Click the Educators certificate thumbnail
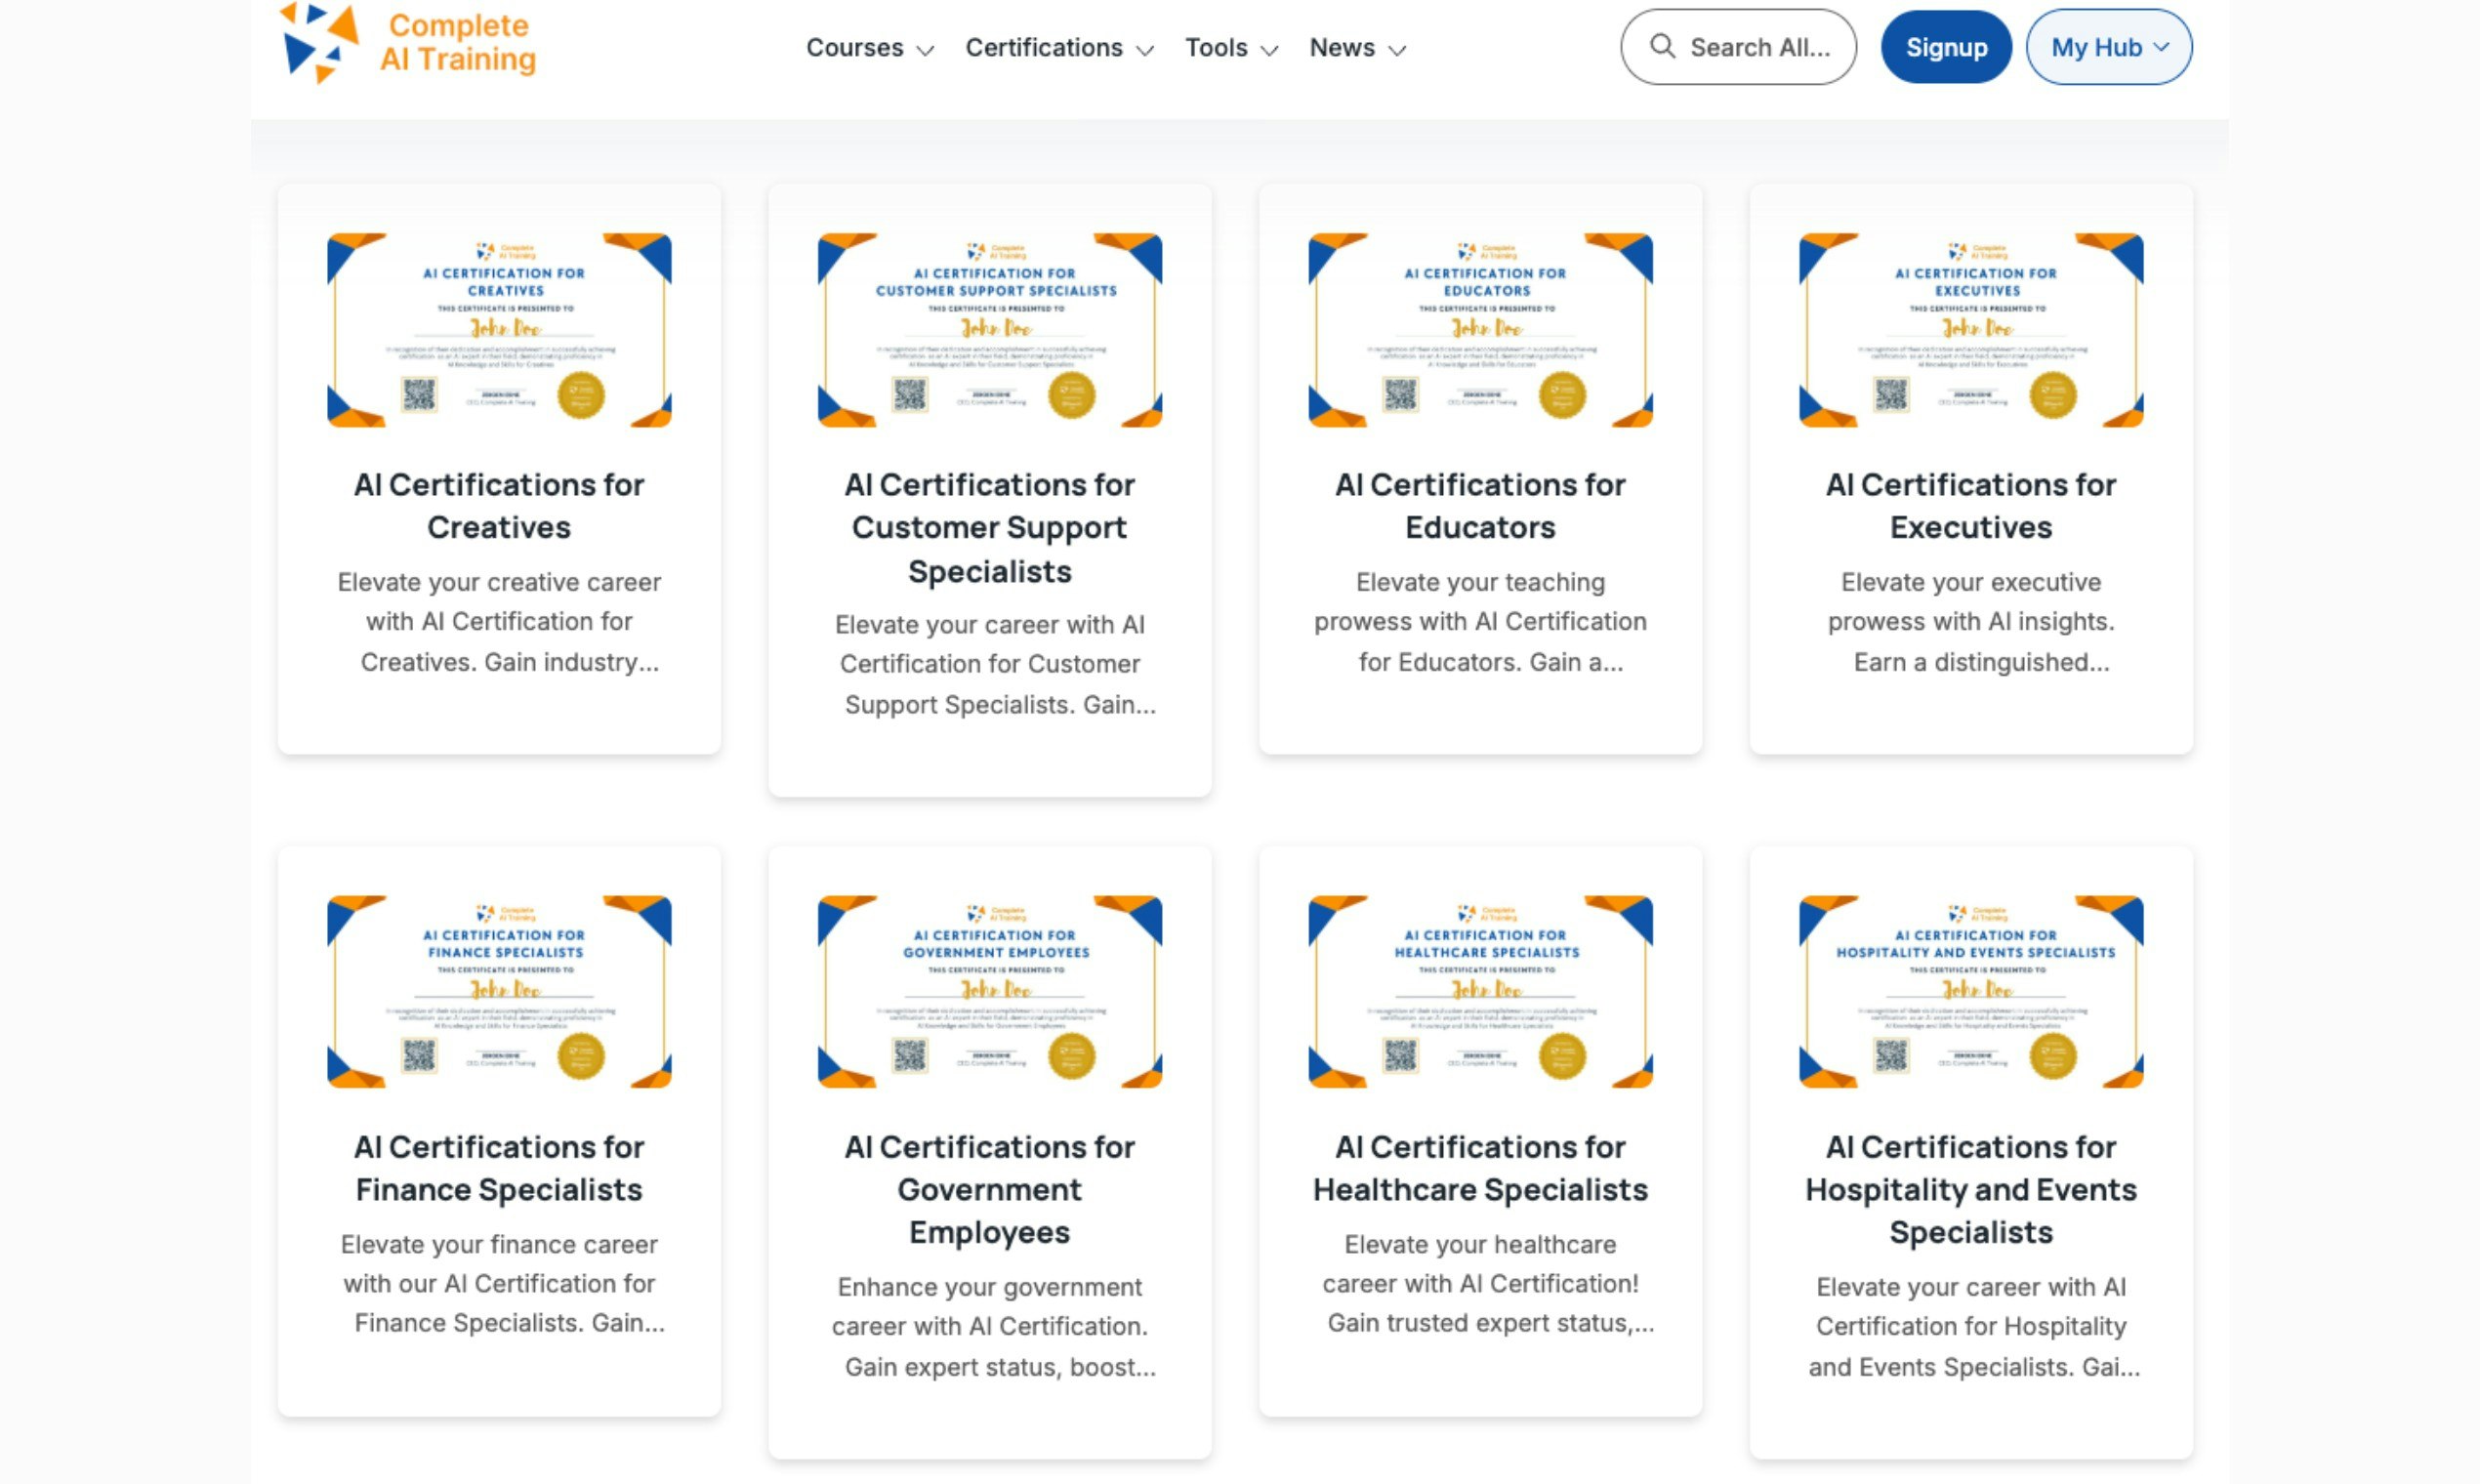2480x1484 pixels. [x=1480, y=330]
